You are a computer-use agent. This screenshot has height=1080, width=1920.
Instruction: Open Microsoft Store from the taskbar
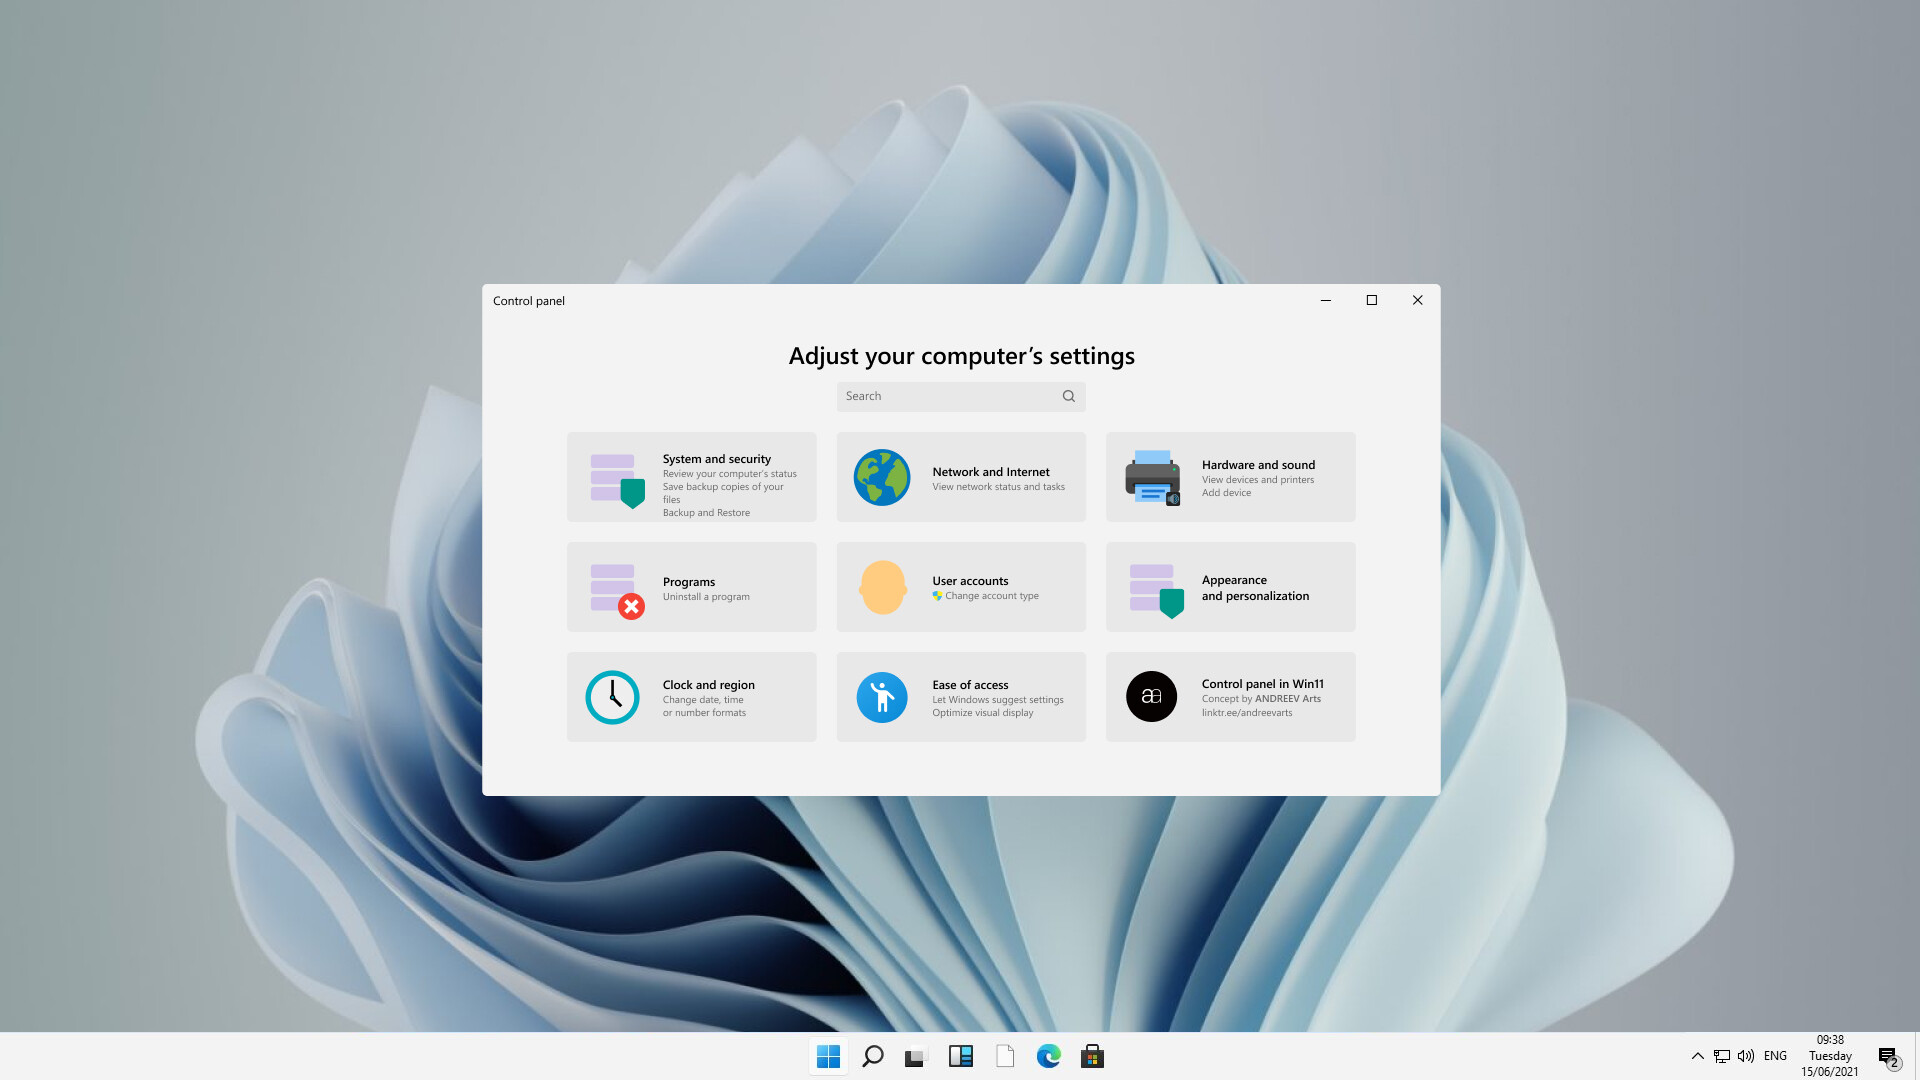tap(1092, 1056)
